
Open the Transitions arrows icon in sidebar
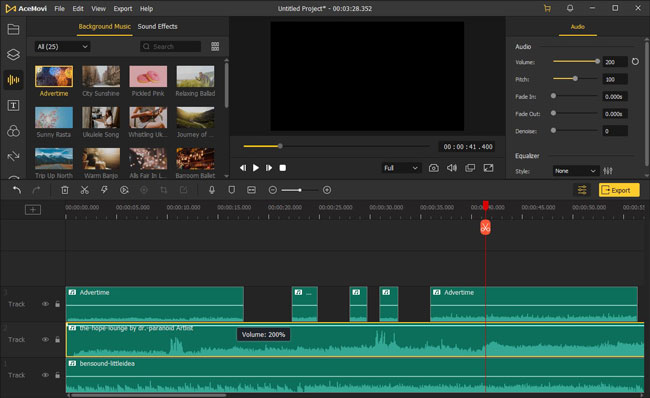(x=13, y=156)
